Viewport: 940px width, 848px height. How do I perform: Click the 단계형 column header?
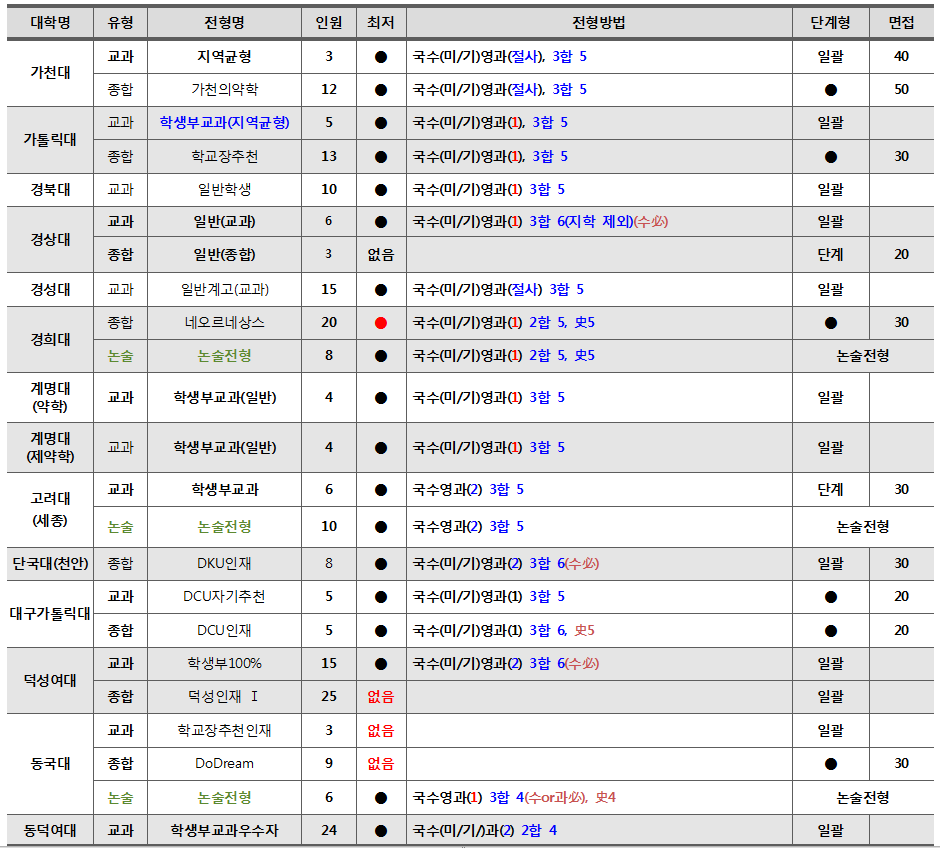830,23
